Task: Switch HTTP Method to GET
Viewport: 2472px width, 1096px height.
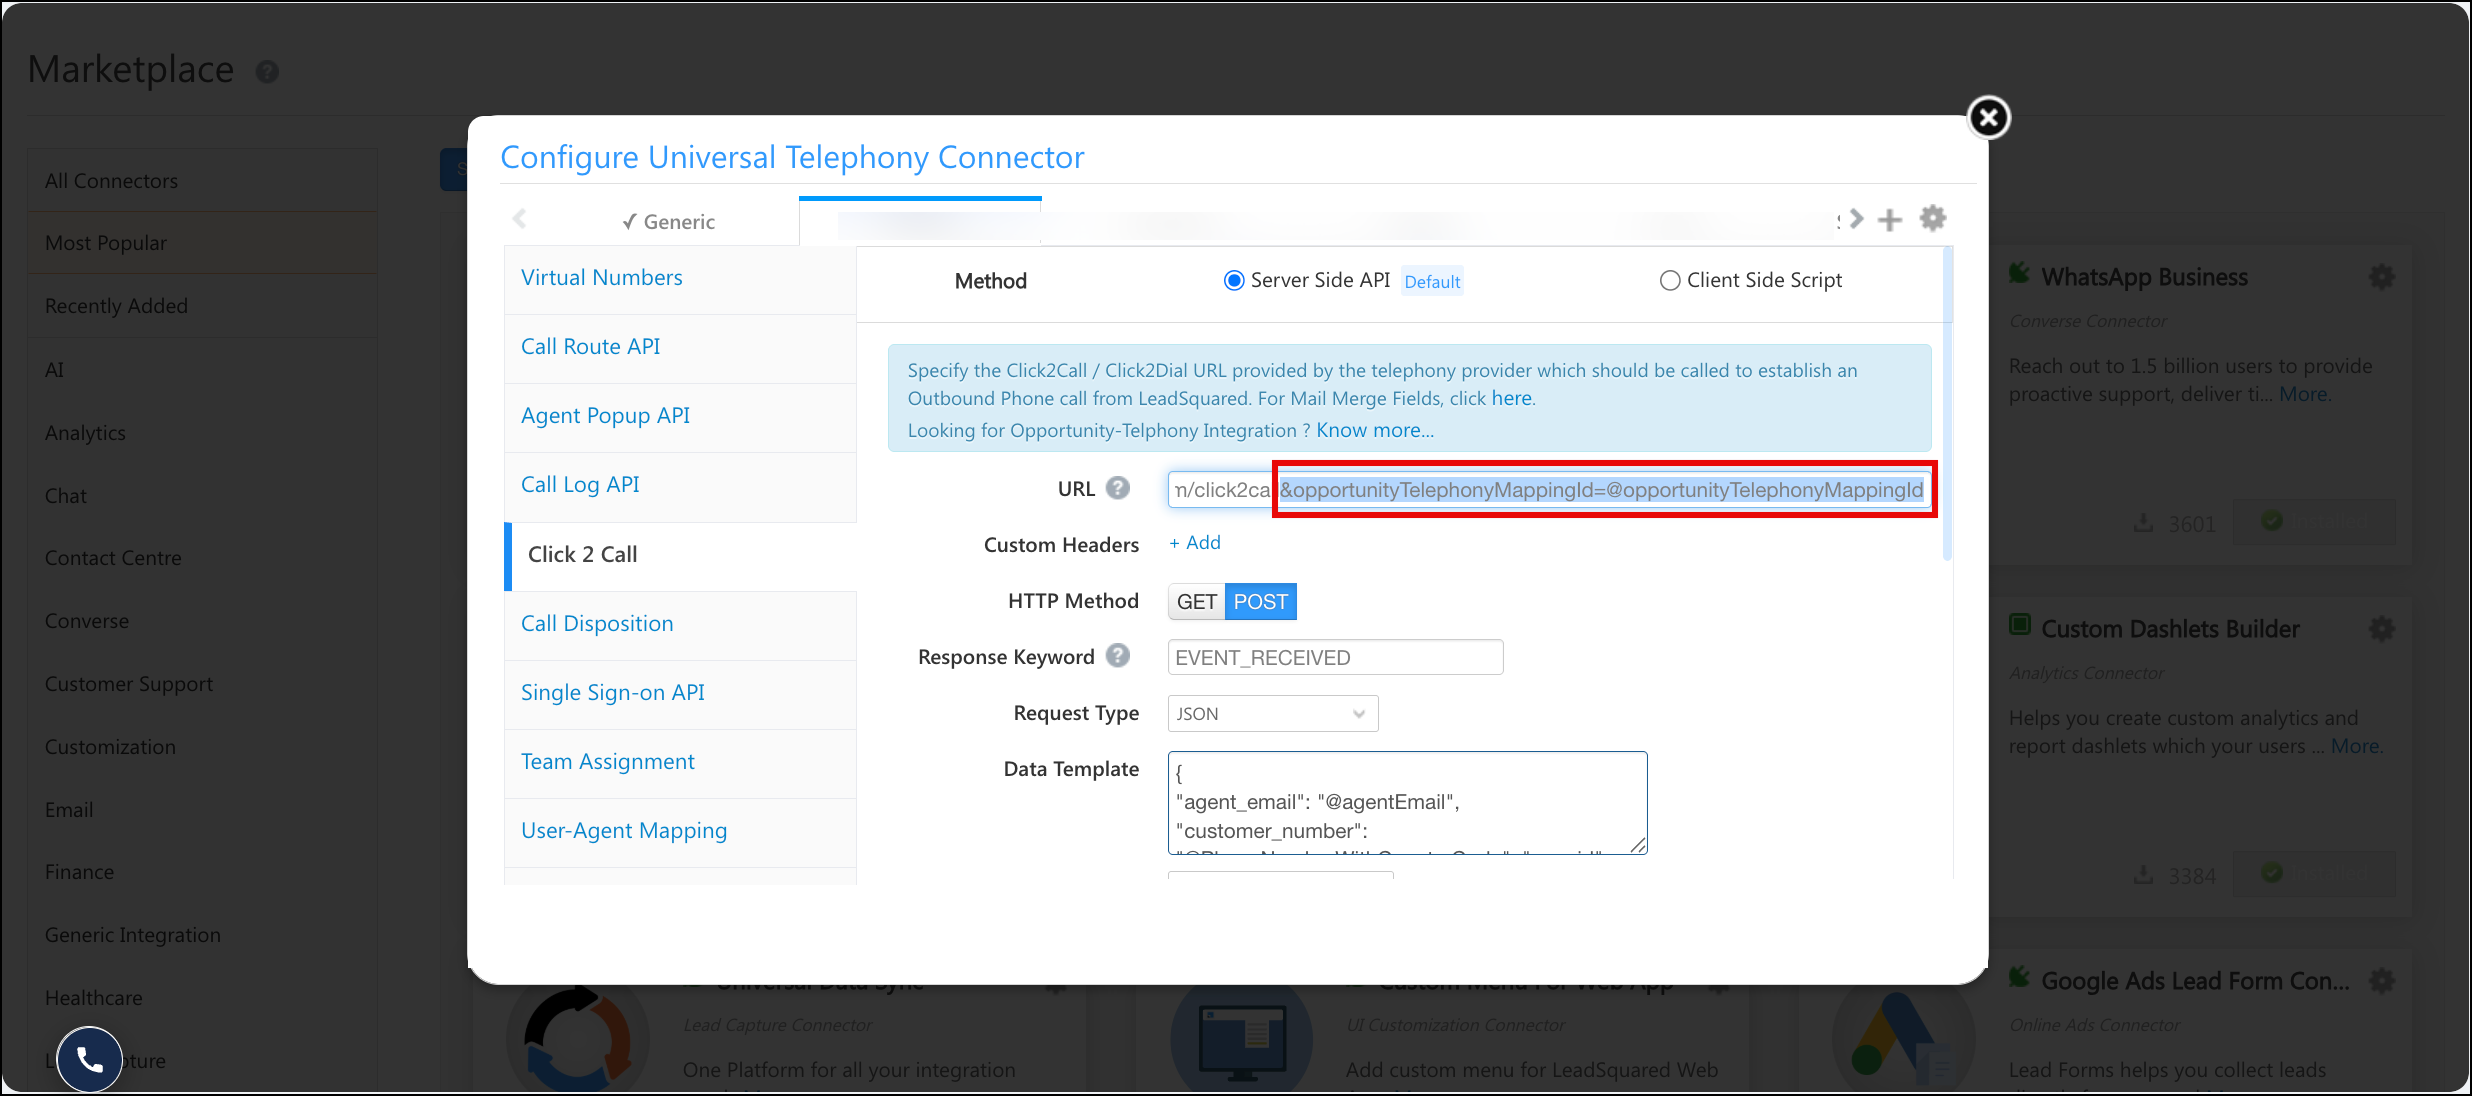Action: pyautogui.click(x=1196, y=602)
